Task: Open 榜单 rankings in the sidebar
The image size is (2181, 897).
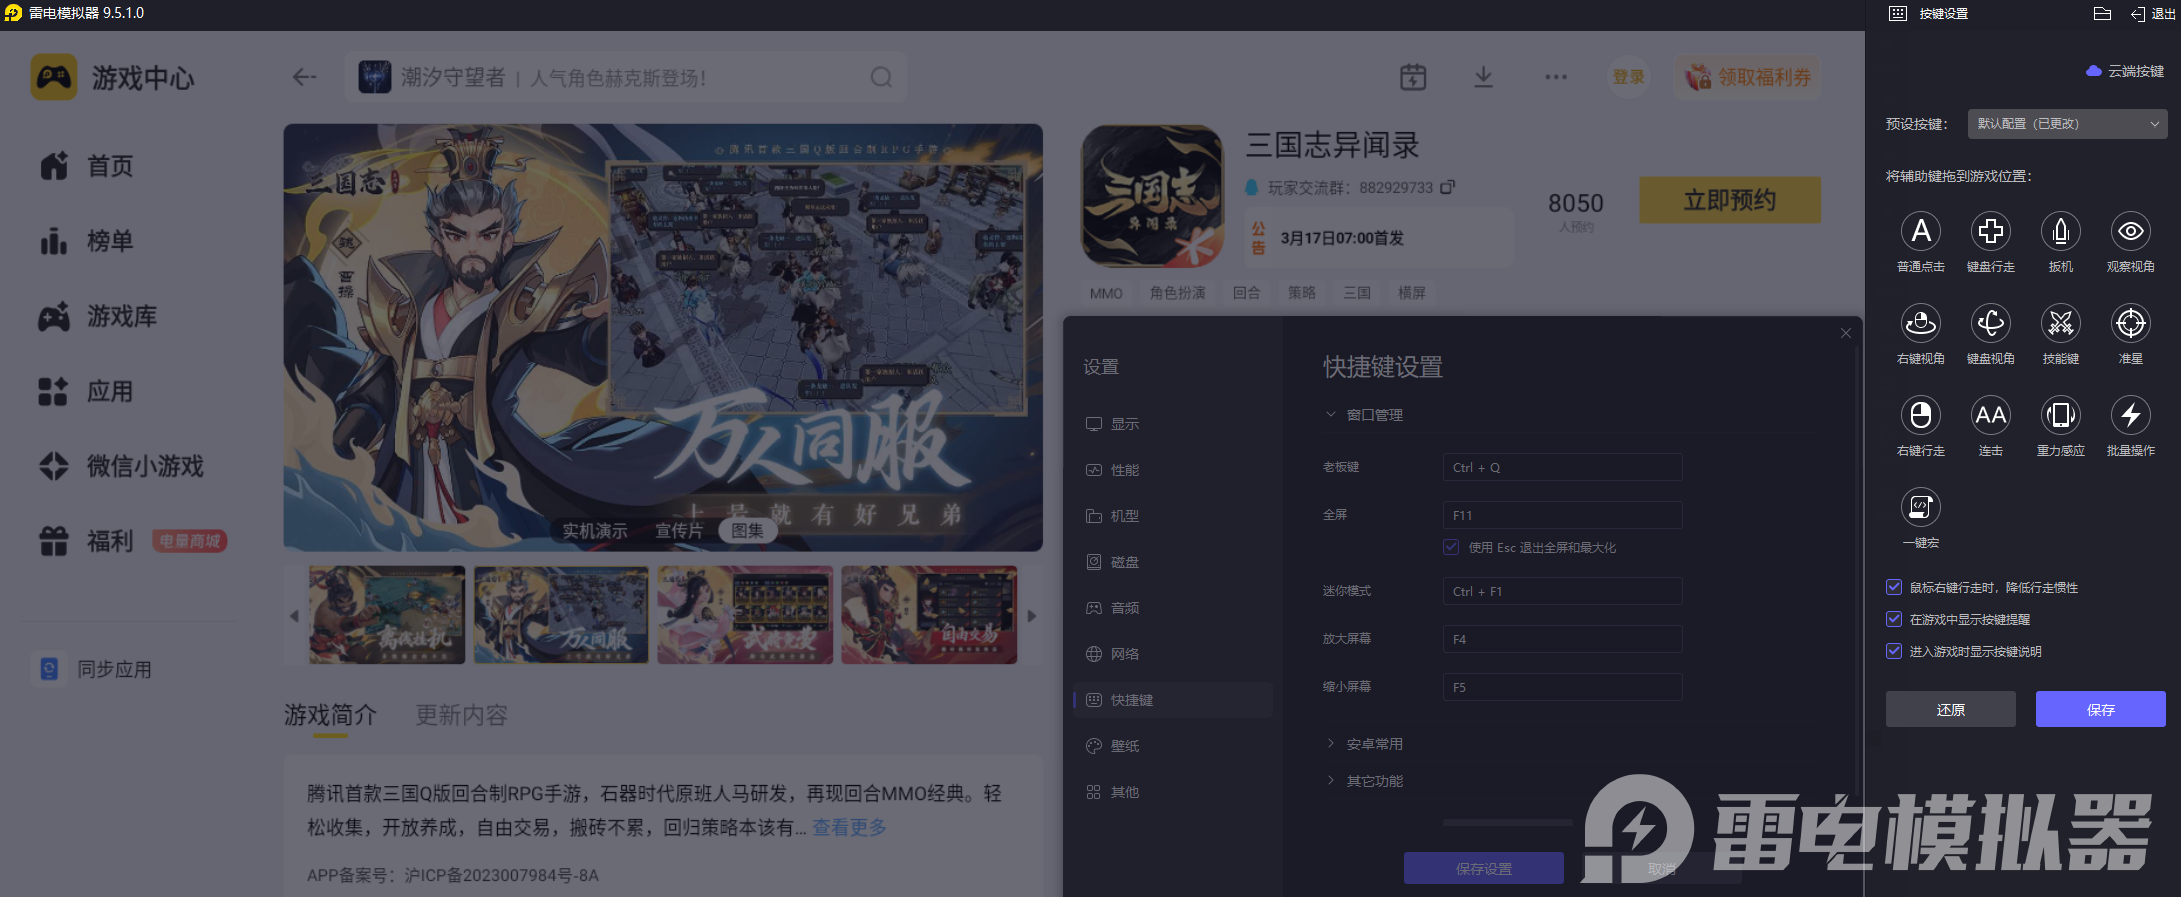Action: [86, 241]
